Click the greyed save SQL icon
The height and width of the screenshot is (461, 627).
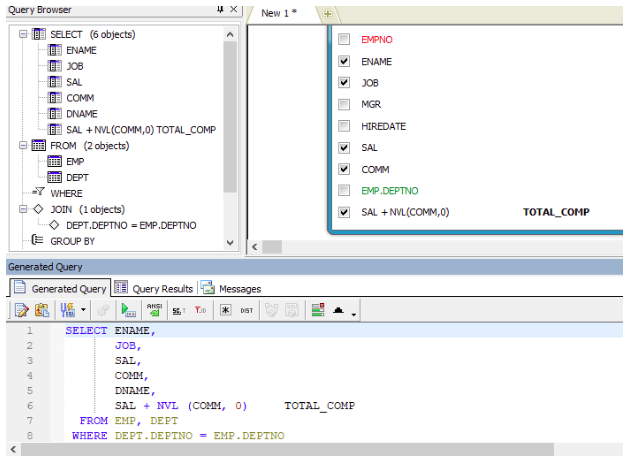point(292,310)
